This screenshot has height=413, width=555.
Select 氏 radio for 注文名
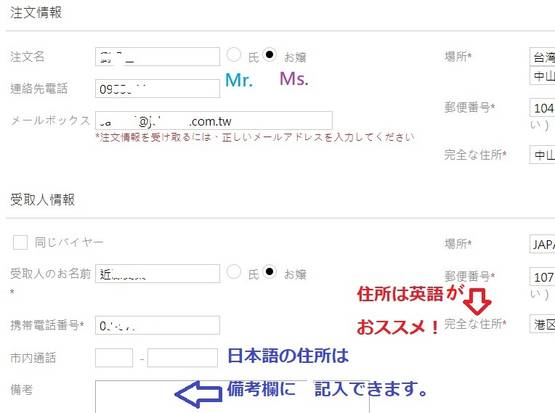pos(234,55)
